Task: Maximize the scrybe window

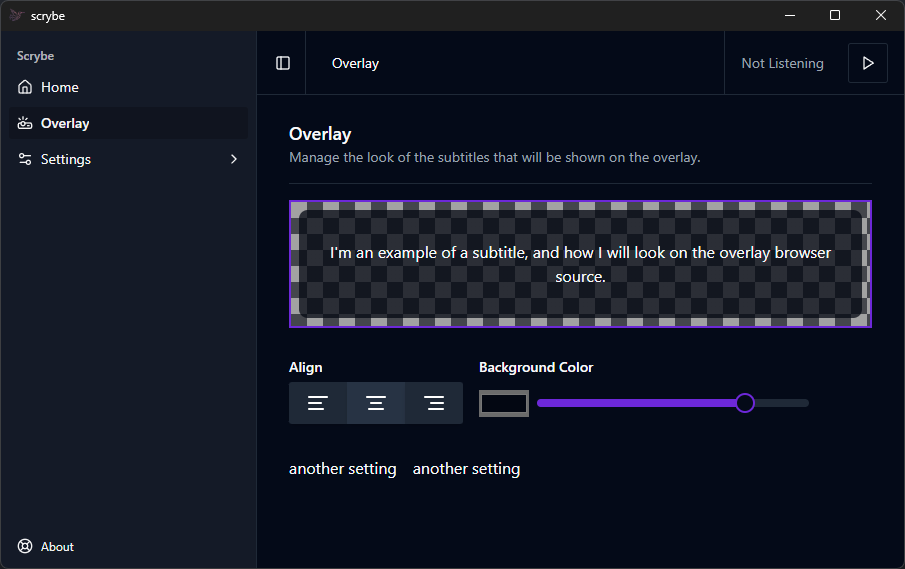Action: (835, 16)
